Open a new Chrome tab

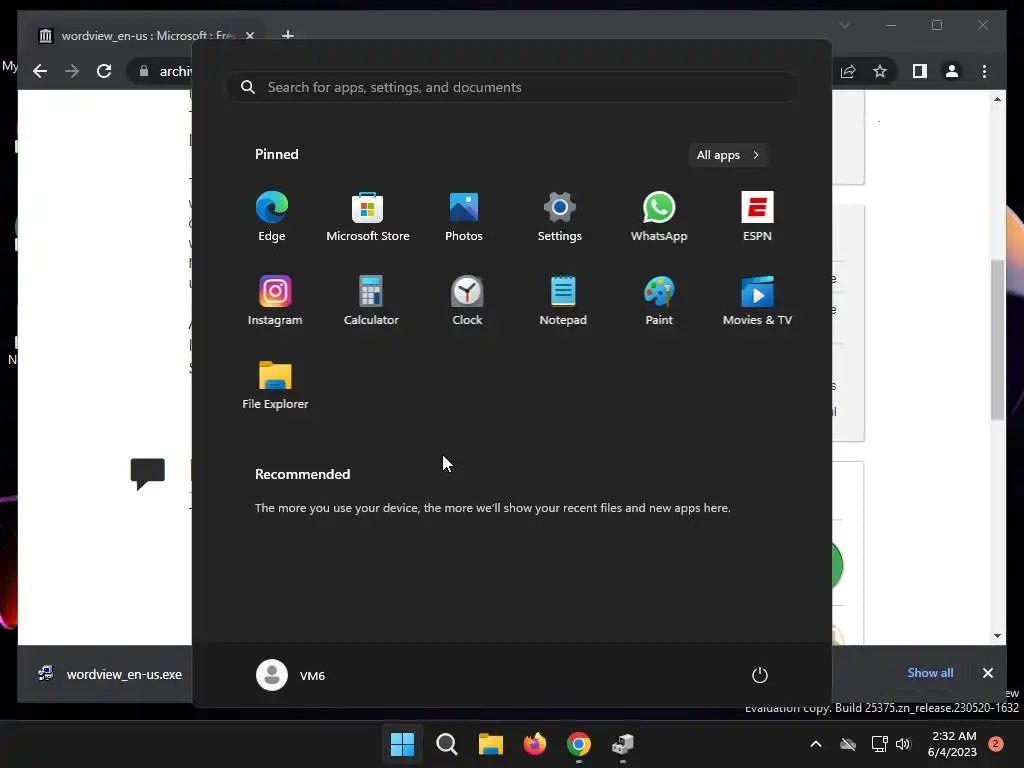[287, 35]
